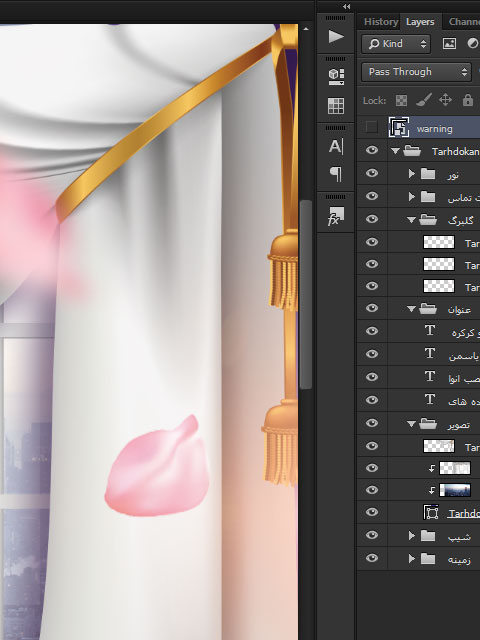
Task: Hide the گلبرگ group
Action: 371,219
